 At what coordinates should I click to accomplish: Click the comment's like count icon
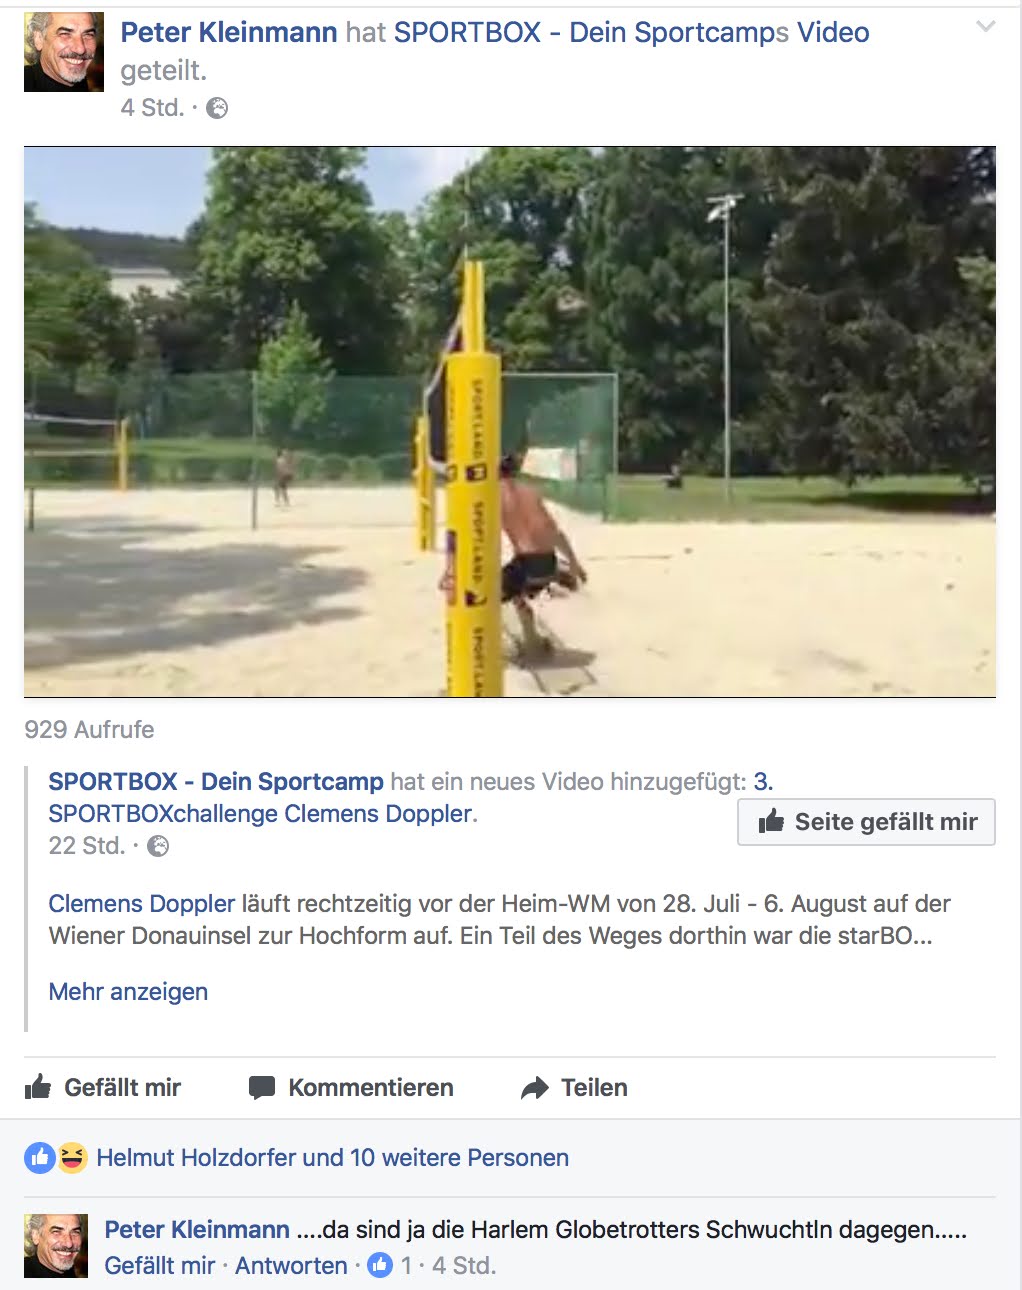[380, 1265]
